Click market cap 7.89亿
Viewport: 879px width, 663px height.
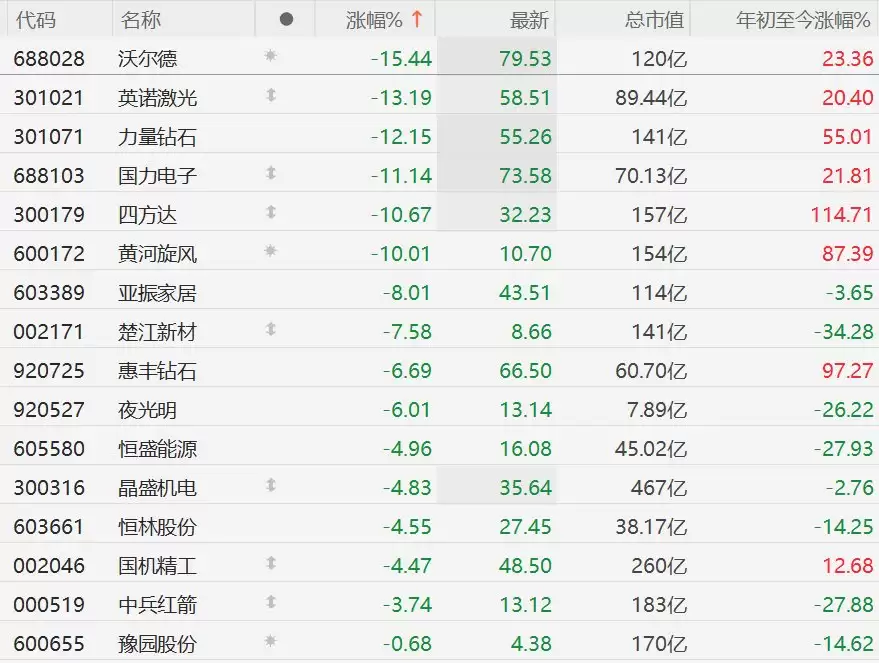[x=657, y=410]
